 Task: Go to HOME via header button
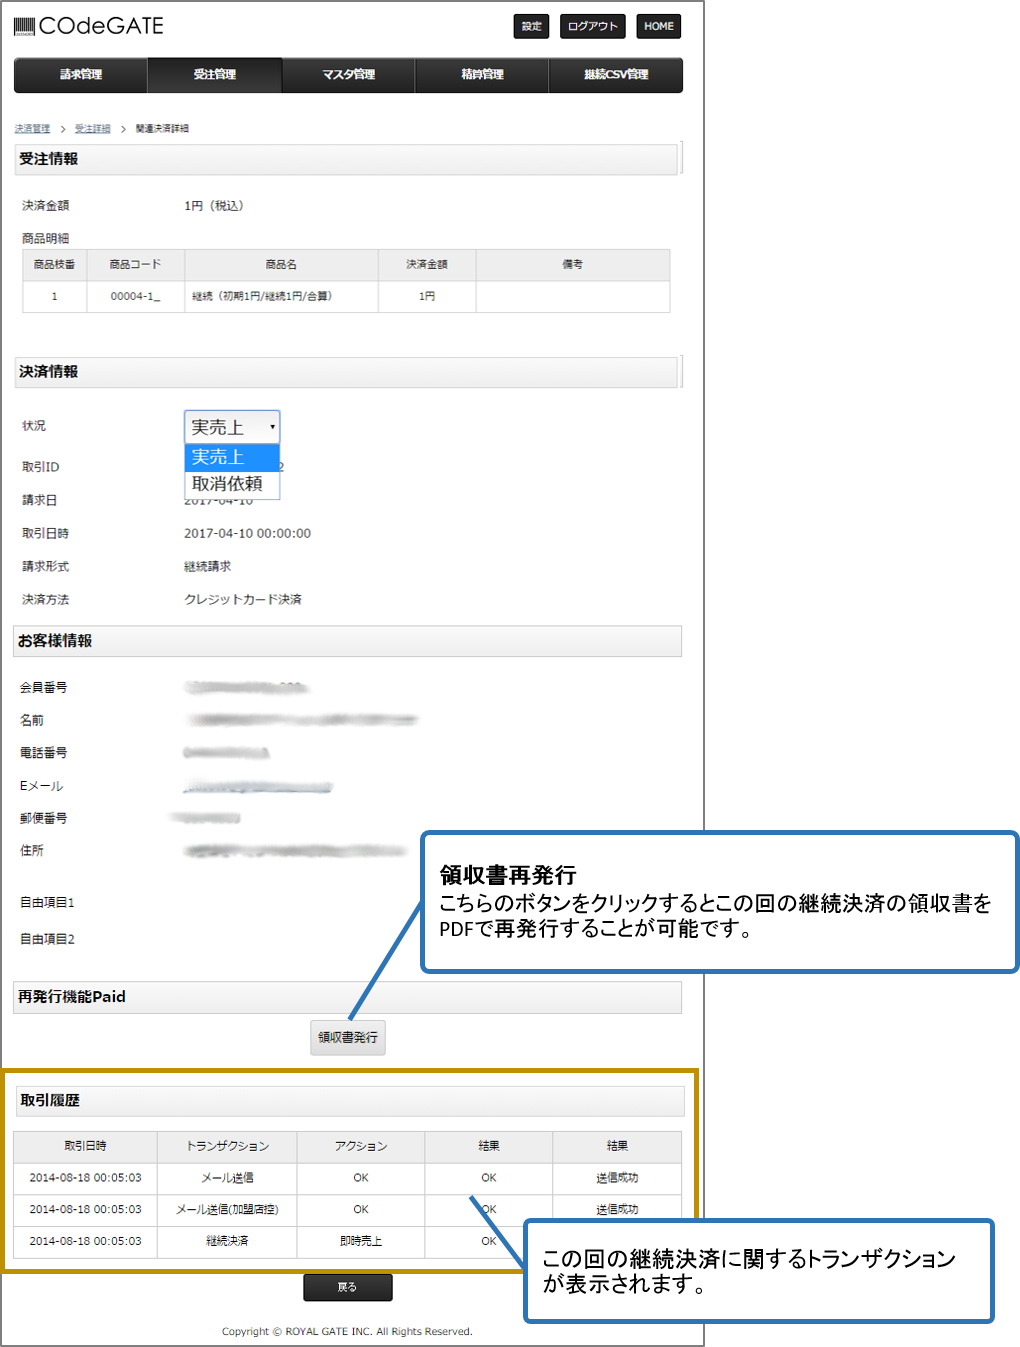point(658,26)
